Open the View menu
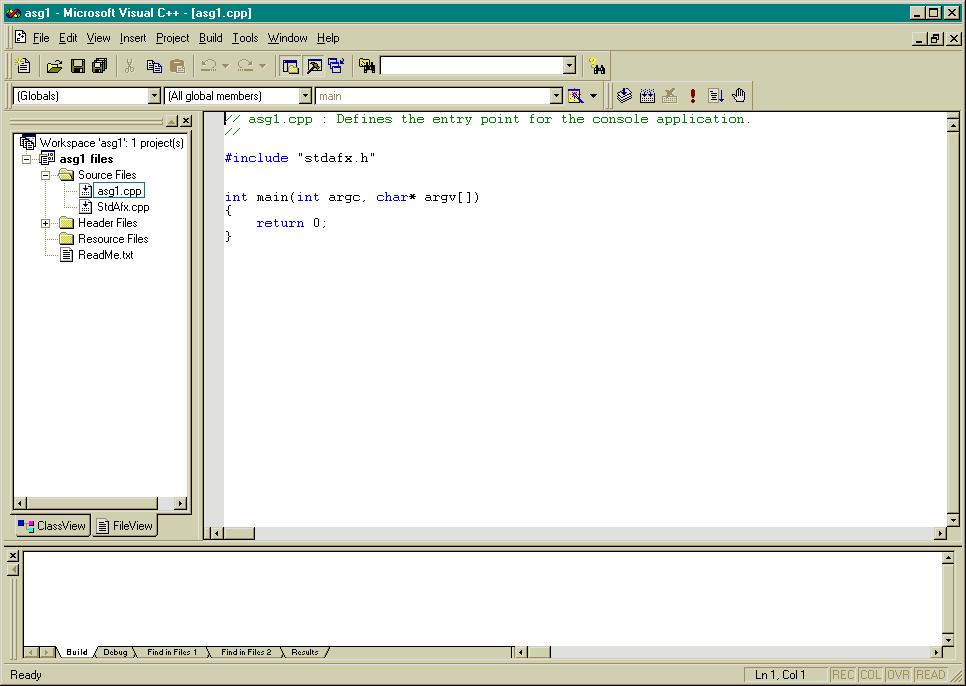The height and width of the screenshot is (686, 966). (x=98, y=38)
